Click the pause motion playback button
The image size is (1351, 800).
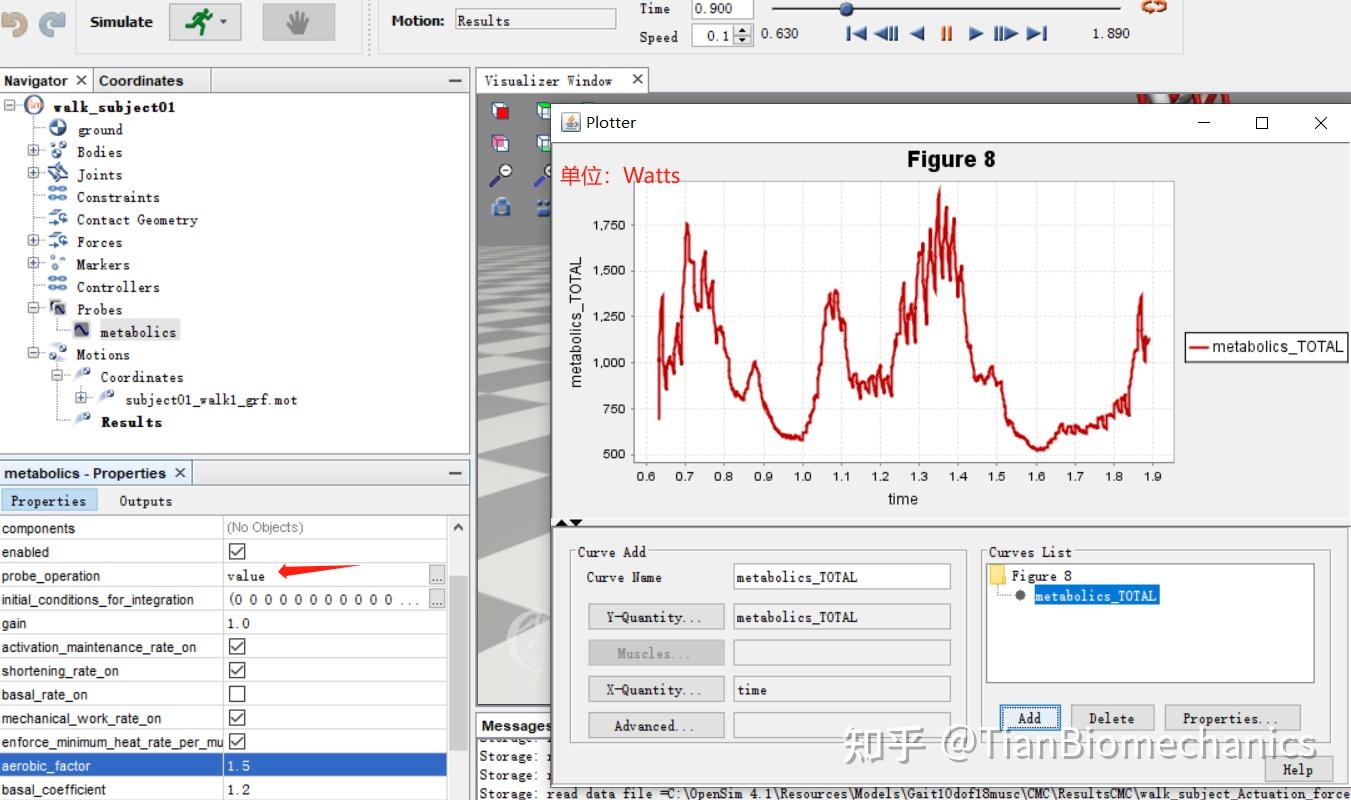click(x=946, y=33)
